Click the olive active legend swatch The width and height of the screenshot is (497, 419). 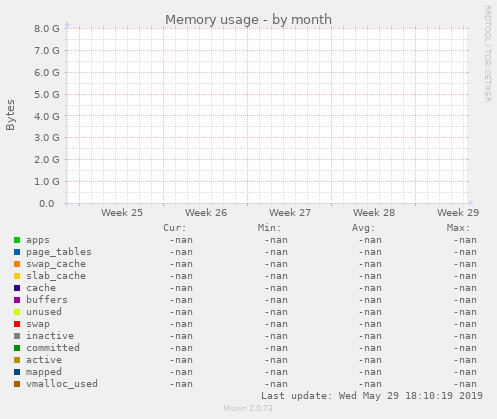17,360
